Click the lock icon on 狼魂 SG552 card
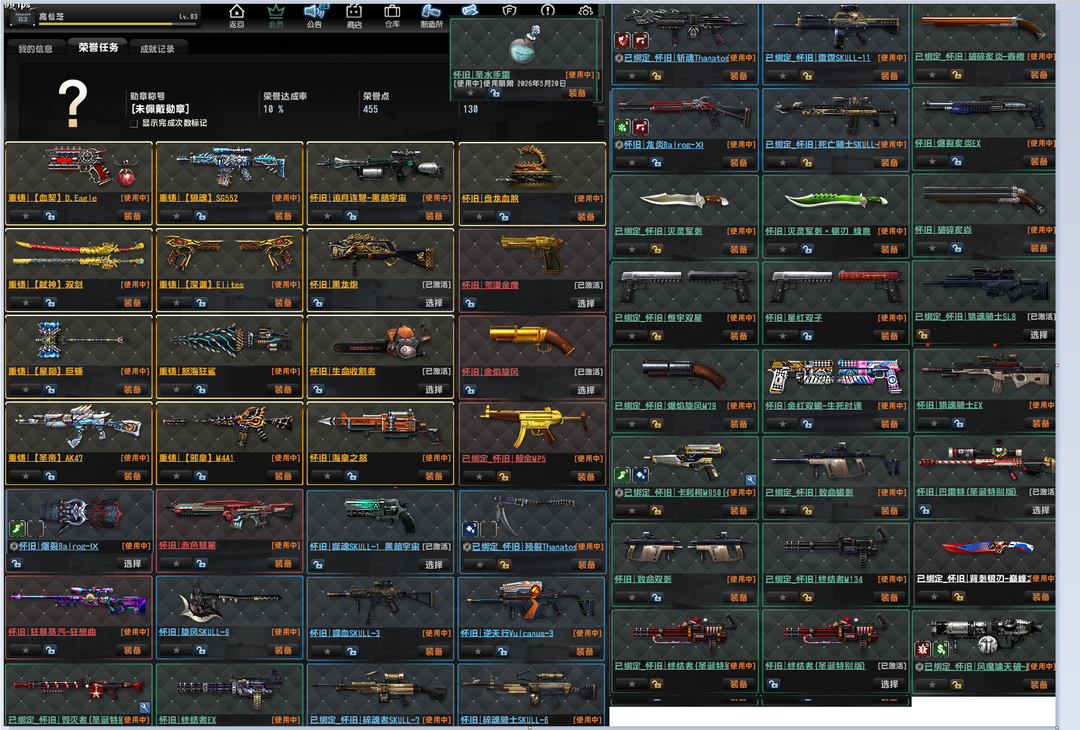 [x=201, y=216]
